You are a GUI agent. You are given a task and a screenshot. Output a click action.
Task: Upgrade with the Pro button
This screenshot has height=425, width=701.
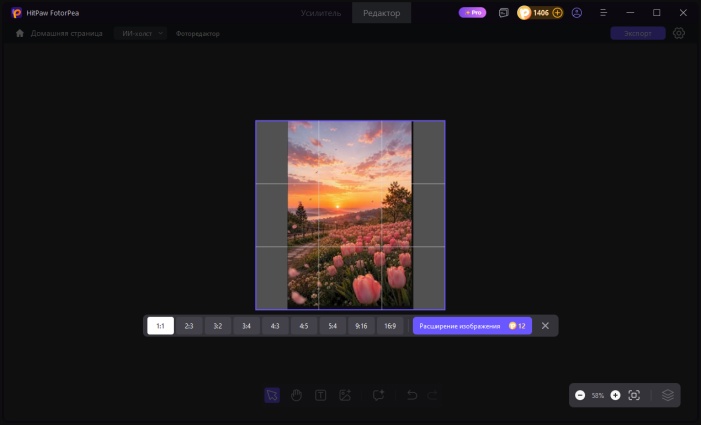473,13
